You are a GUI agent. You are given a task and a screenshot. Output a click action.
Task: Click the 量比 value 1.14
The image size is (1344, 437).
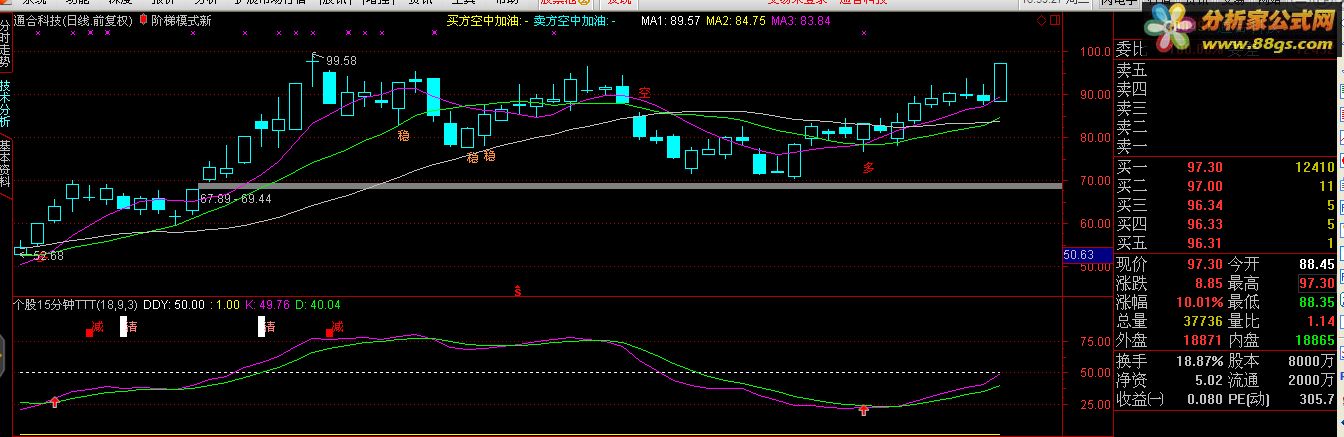coord(1321,321)
